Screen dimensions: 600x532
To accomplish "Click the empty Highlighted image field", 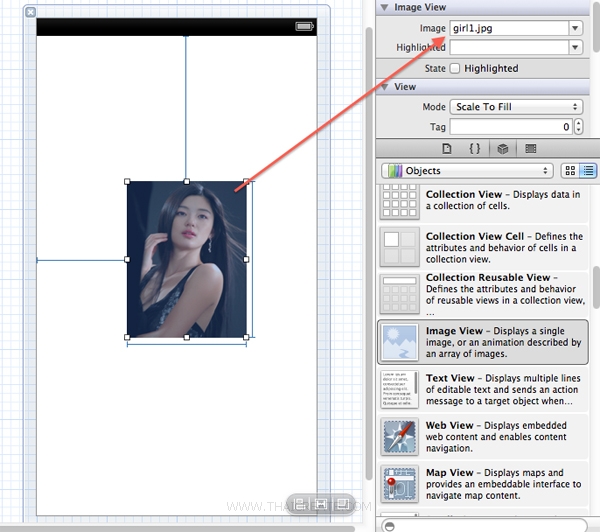I will pyautogui.click(x=509, y=47).
